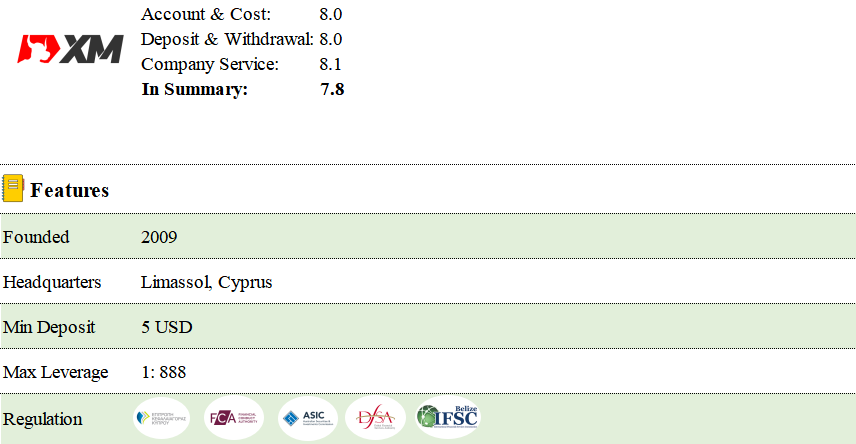Select 'Limassol, Cyprus' headquarters value
Viewport: 856px width, 444px height.
coord(206,282)
